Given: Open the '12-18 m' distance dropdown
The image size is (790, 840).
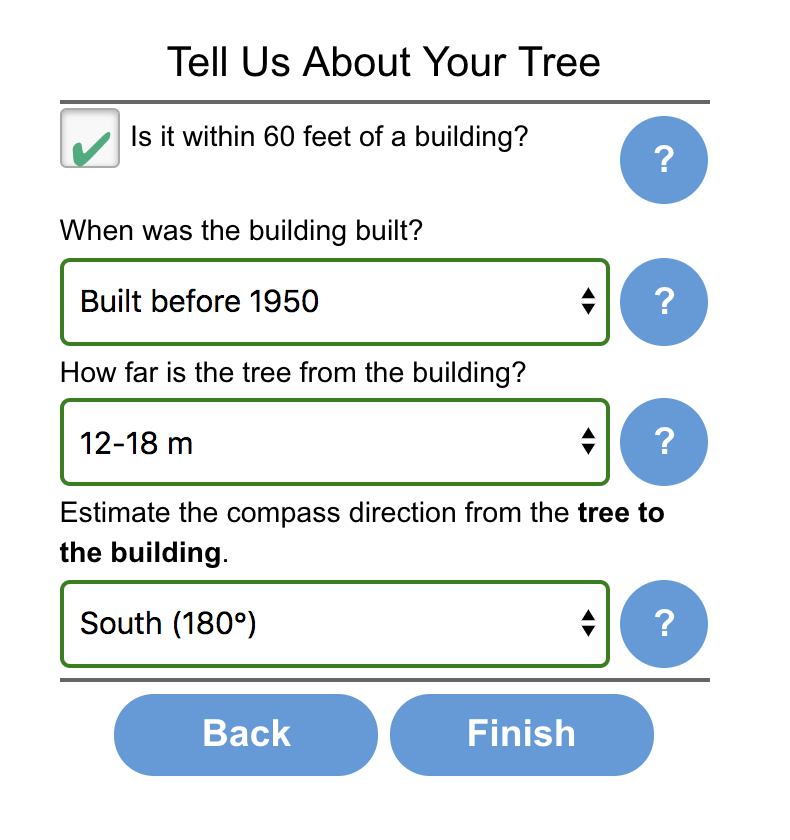Looking at the screenshot, I should click(335, 442).
